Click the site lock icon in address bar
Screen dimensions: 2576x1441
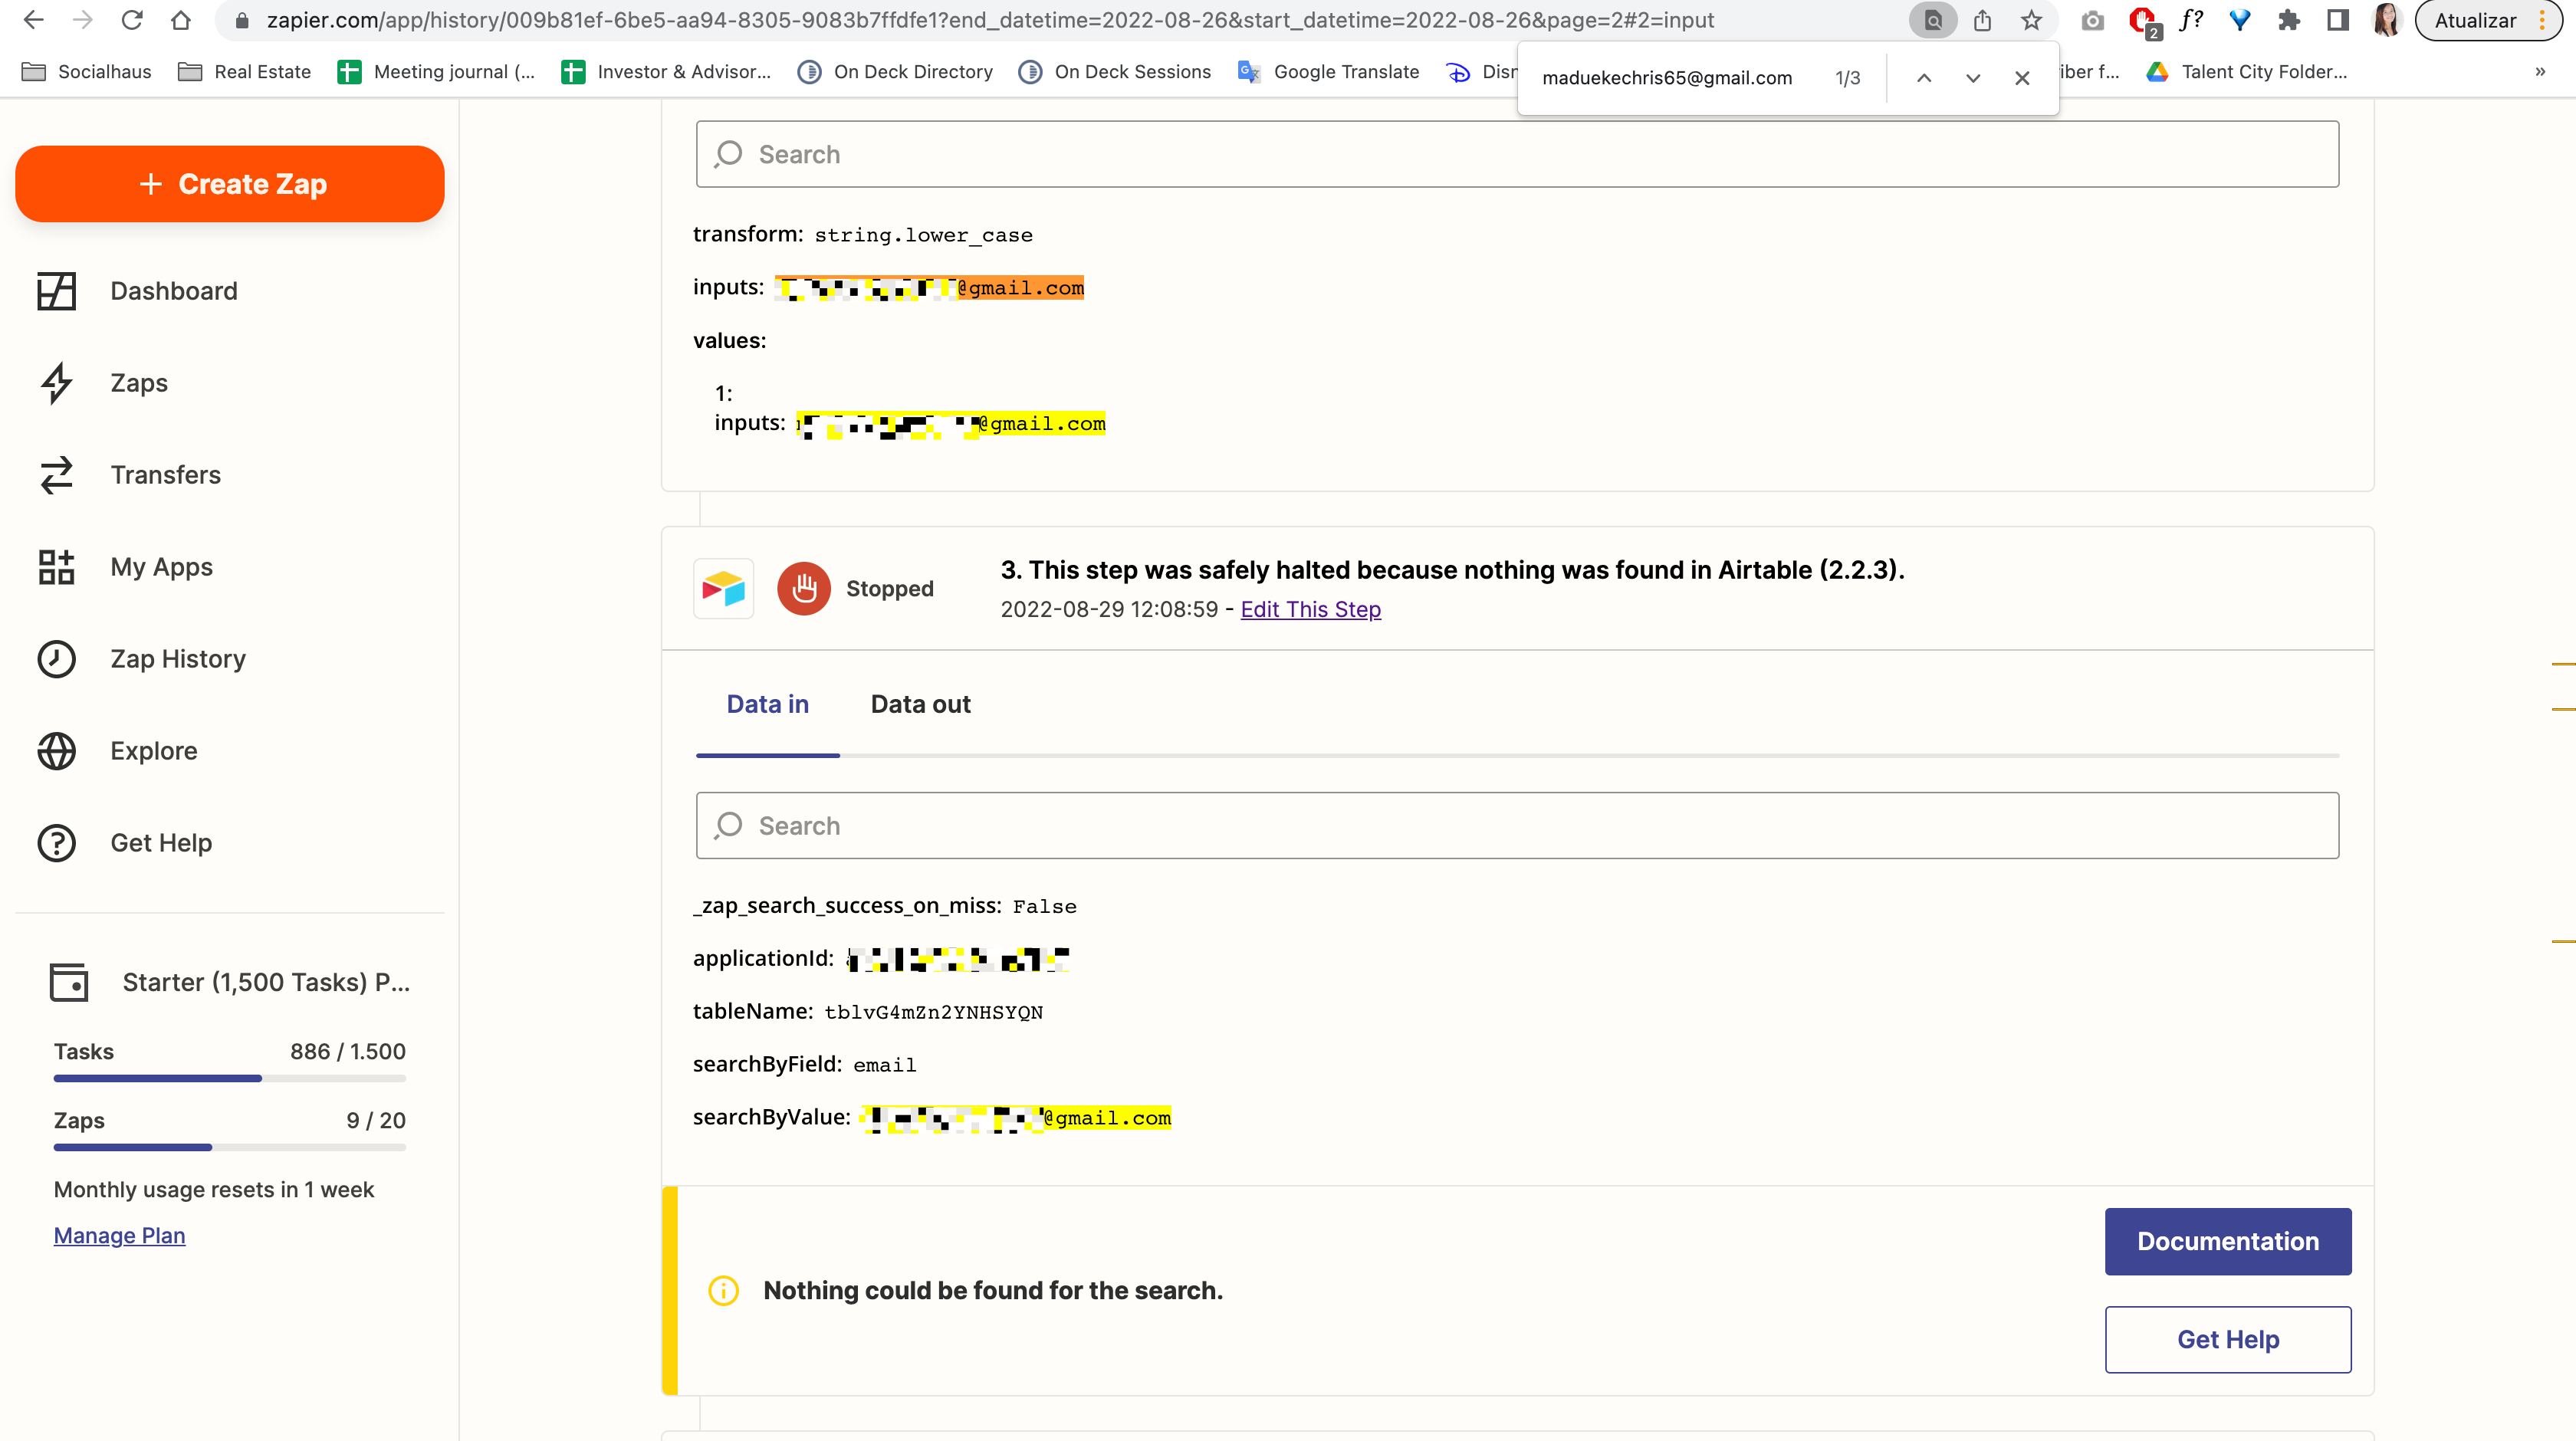point(241,20)
